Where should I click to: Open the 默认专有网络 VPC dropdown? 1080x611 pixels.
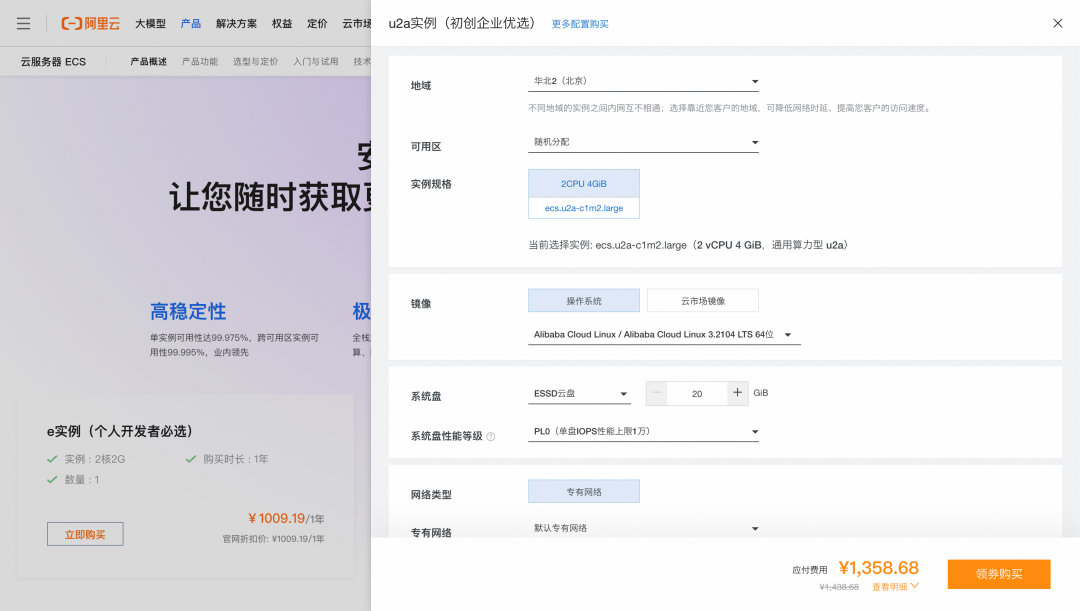click(643, 528)
